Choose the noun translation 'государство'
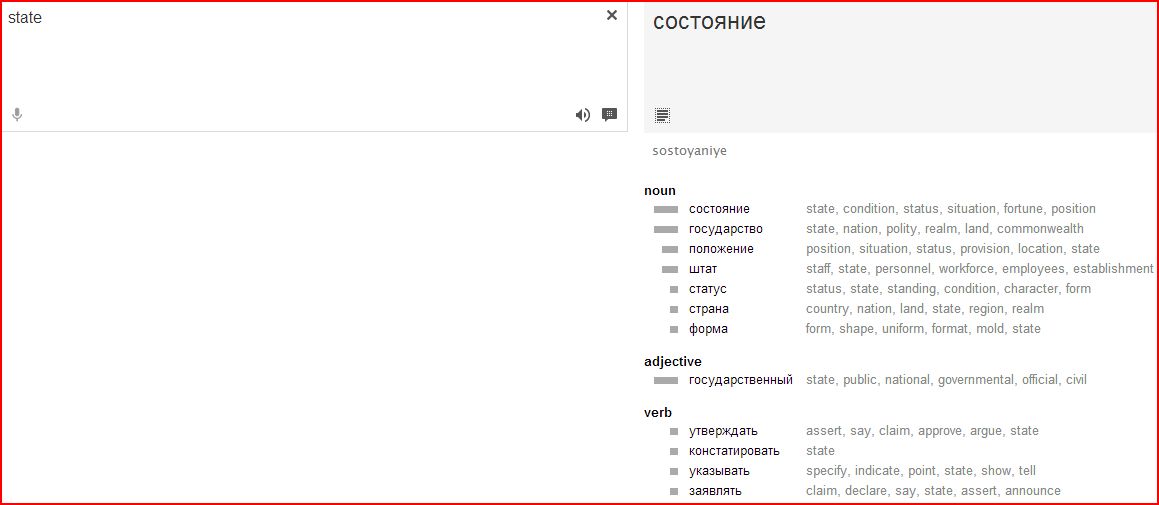 click(x=725, y=229)
